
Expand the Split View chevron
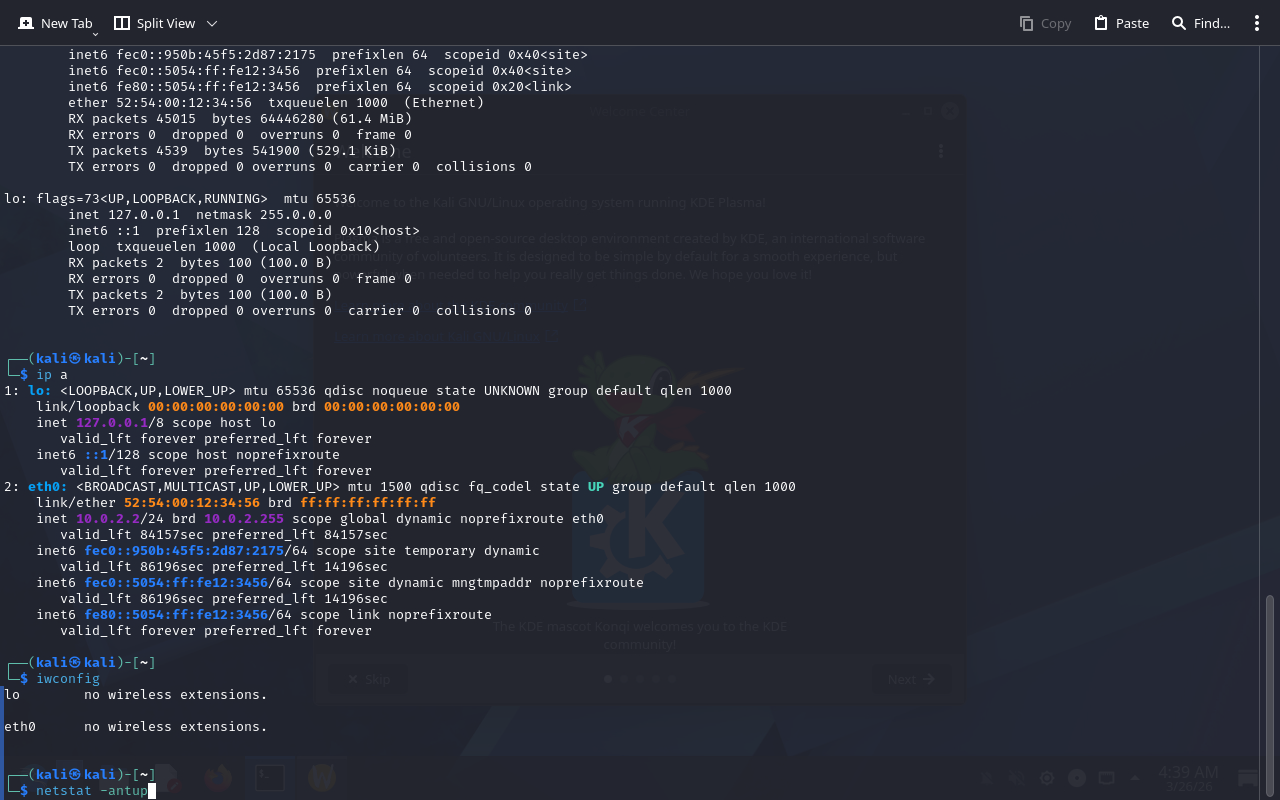pyautogui.click(x=211, y=23)
